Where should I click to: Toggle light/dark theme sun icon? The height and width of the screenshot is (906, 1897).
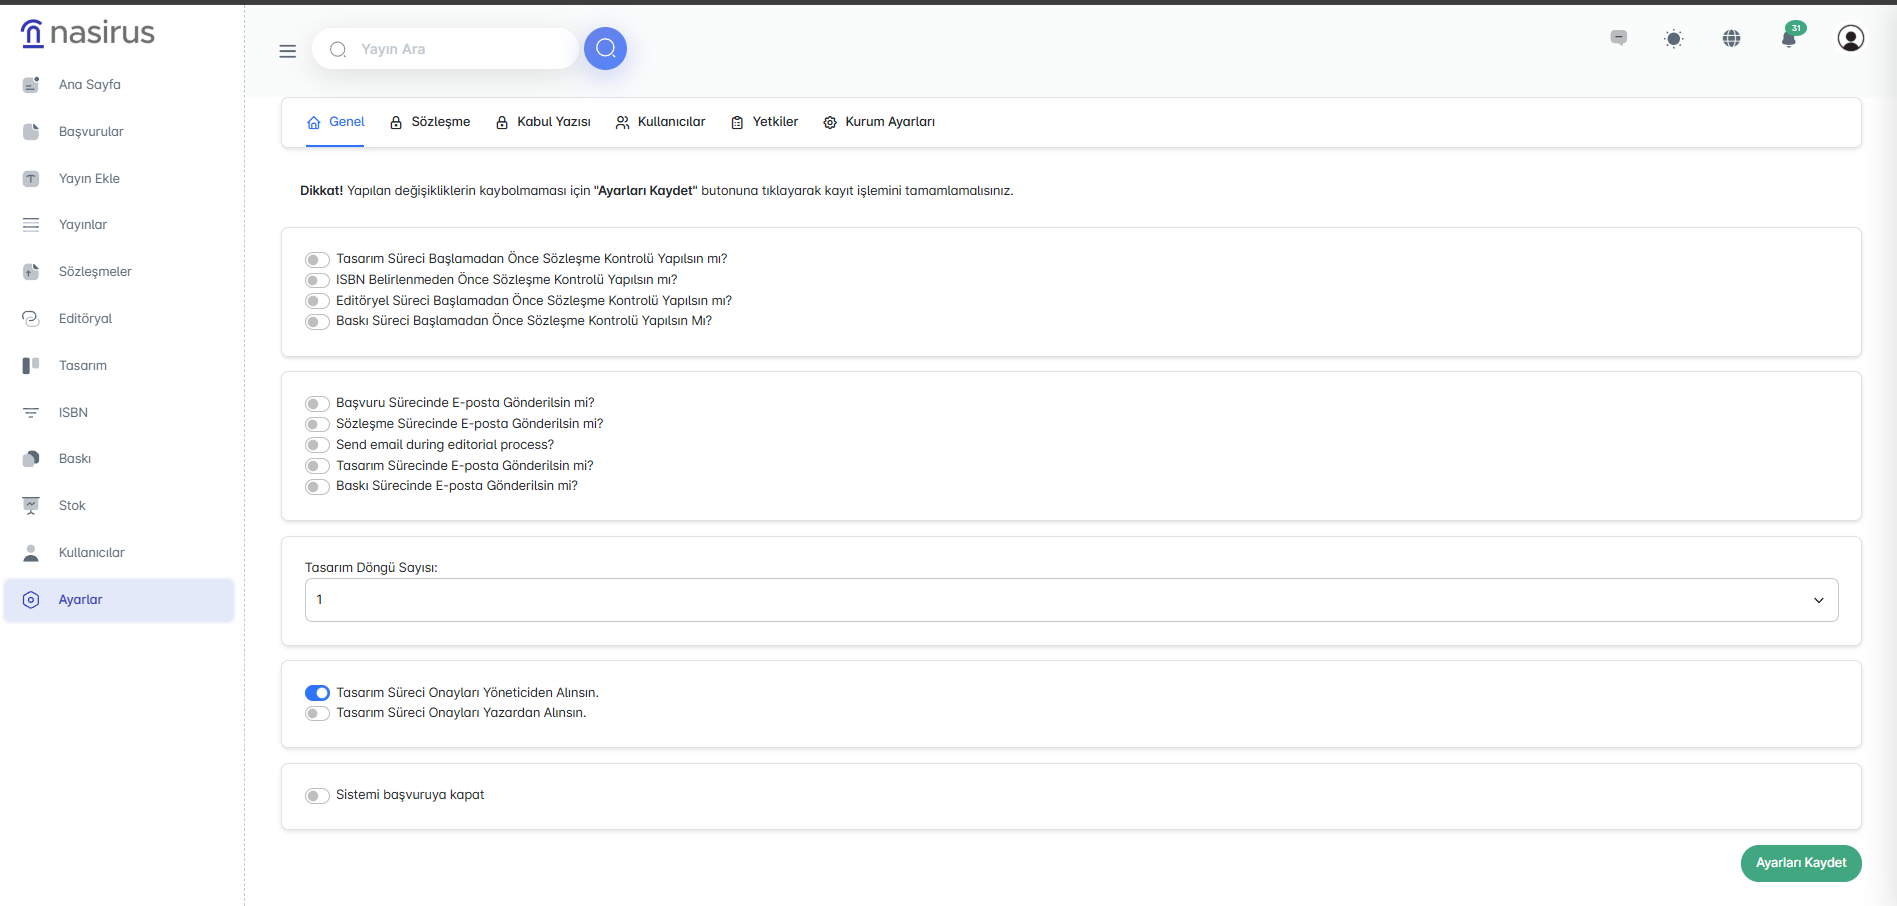1673,39
